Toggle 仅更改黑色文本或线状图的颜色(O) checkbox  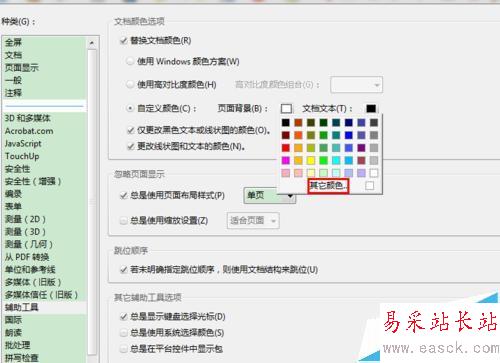point(131,130)
